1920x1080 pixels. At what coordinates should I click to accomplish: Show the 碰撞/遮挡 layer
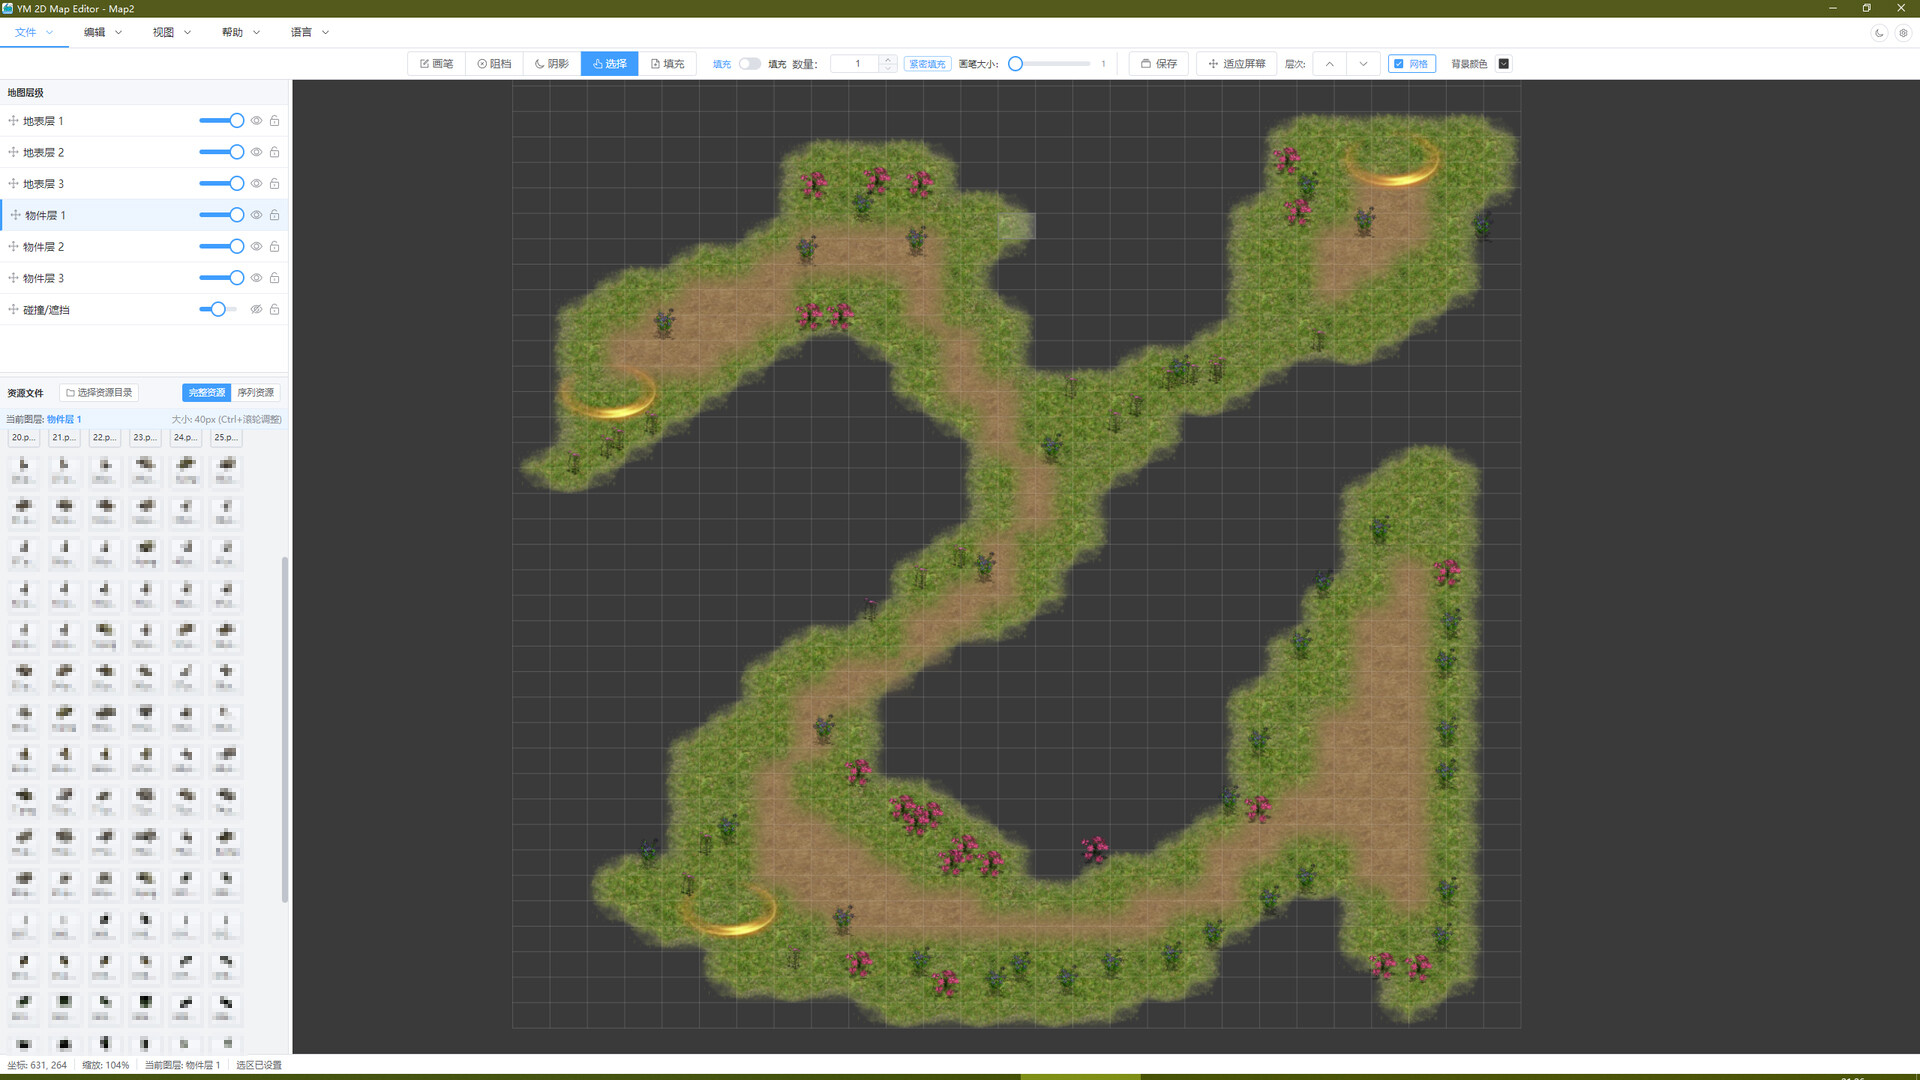pyautogui.click(x=256, y=310)
